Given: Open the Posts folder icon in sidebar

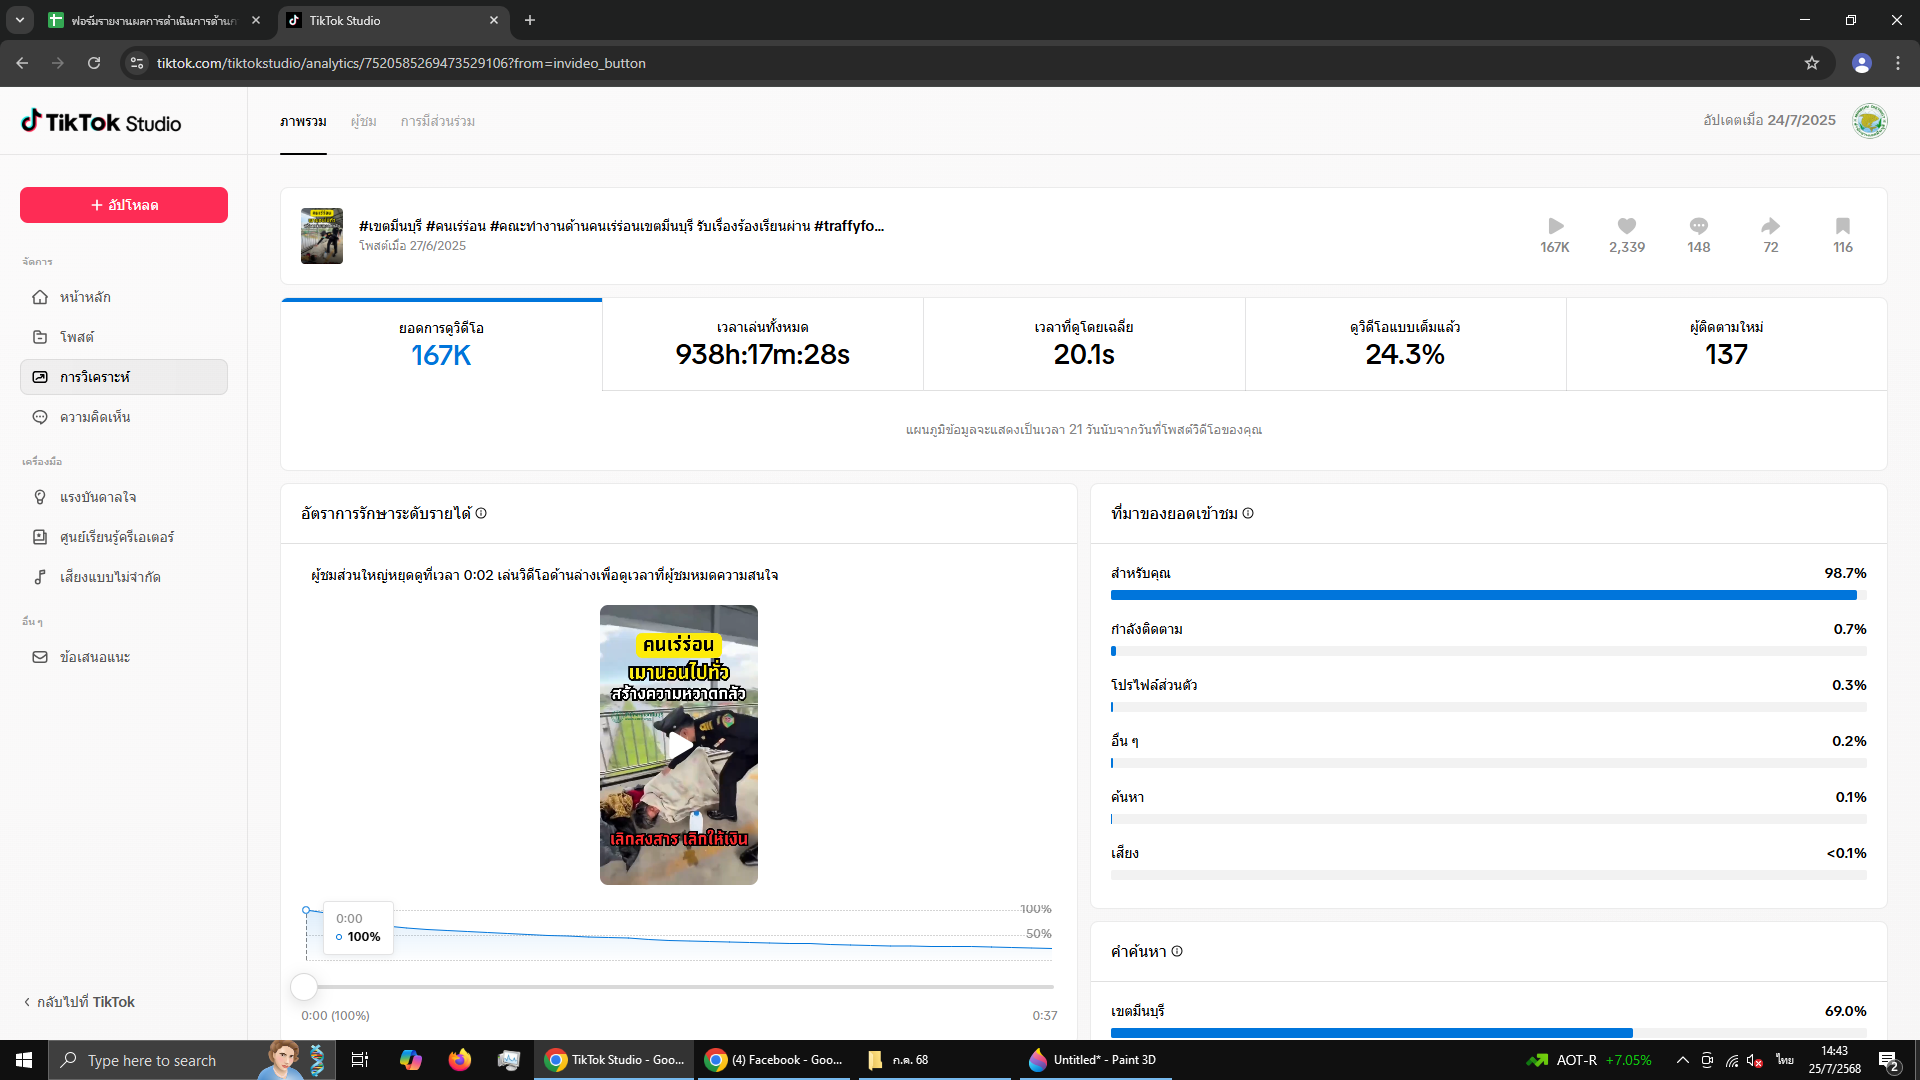Looking at the screenshot, I should (x=40, y=337).
